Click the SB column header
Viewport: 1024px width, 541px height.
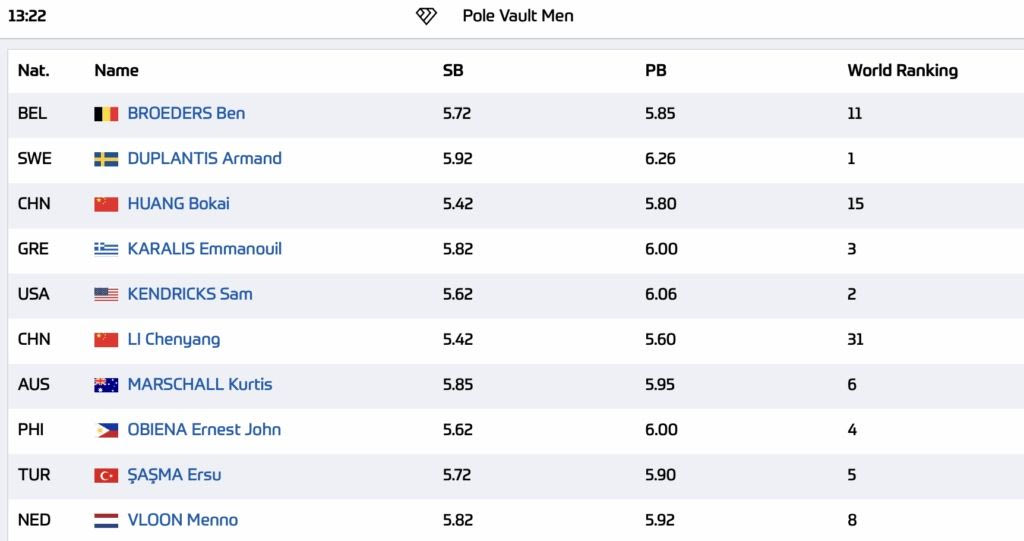(x=453, y=70)
